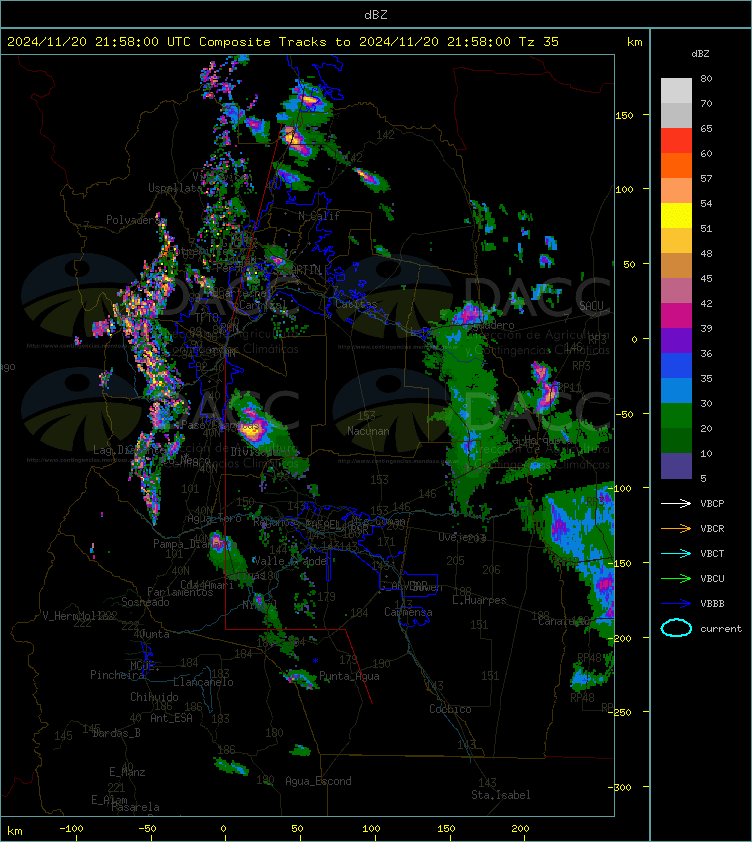Click the 'Ant_ESA' place label on map
752x842 pixels.
171,718
